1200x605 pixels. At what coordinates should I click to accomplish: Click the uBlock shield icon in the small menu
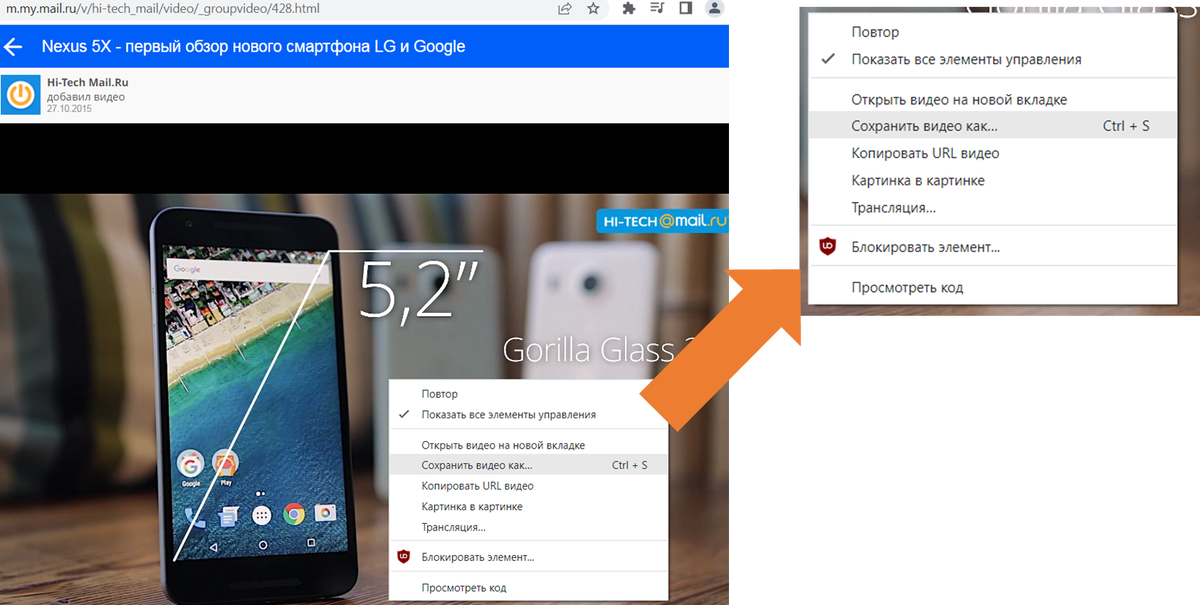[x=404, y=557]
